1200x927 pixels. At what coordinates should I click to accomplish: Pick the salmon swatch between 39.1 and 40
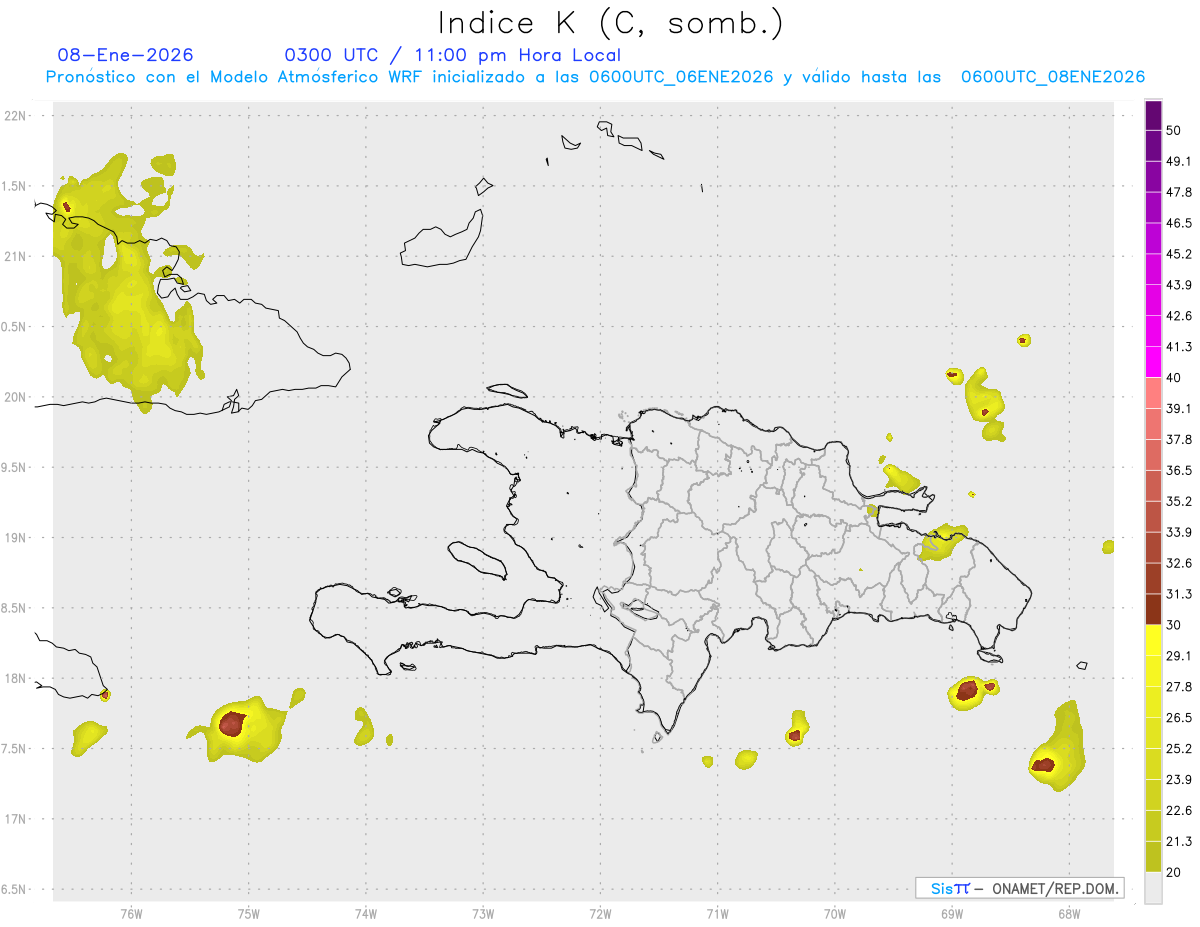tap(1153, 393)
